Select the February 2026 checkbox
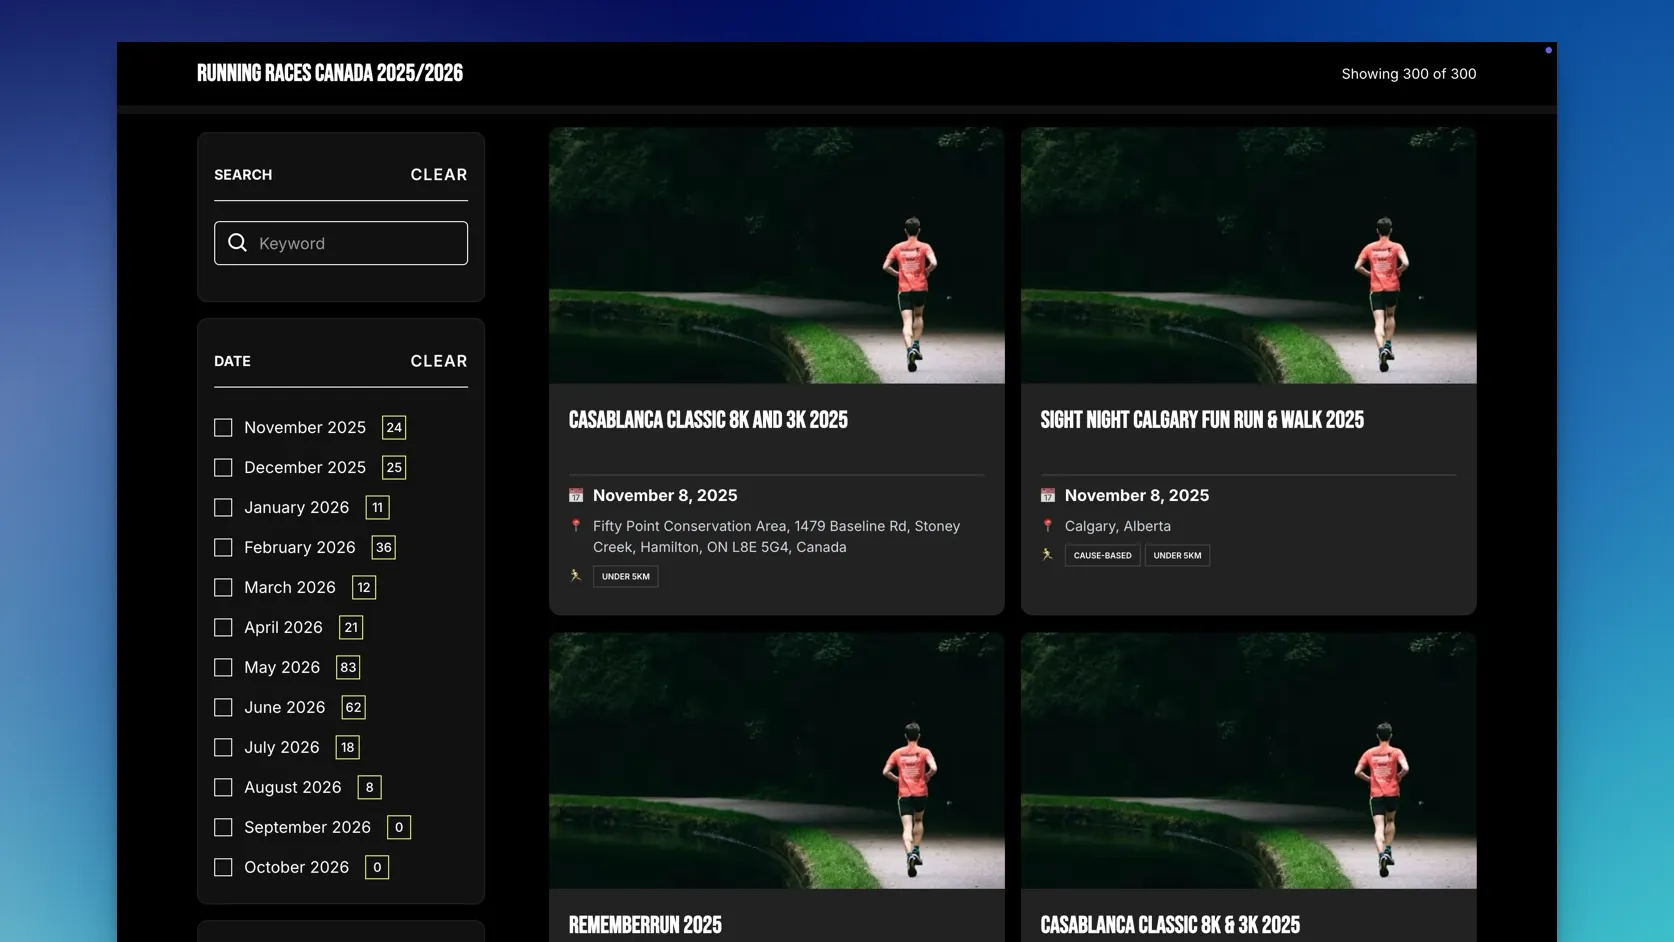 click(x=223, y=547)
